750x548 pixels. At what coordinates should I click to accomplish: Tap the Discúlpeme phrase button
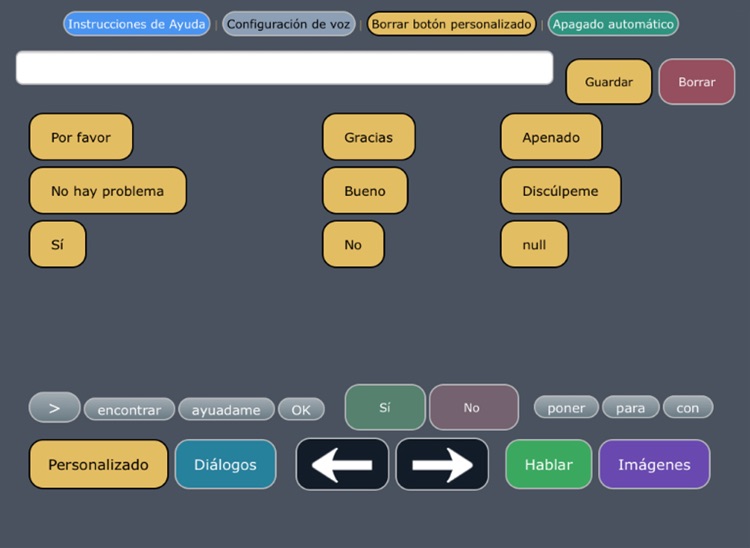click(x=561, y=191)
